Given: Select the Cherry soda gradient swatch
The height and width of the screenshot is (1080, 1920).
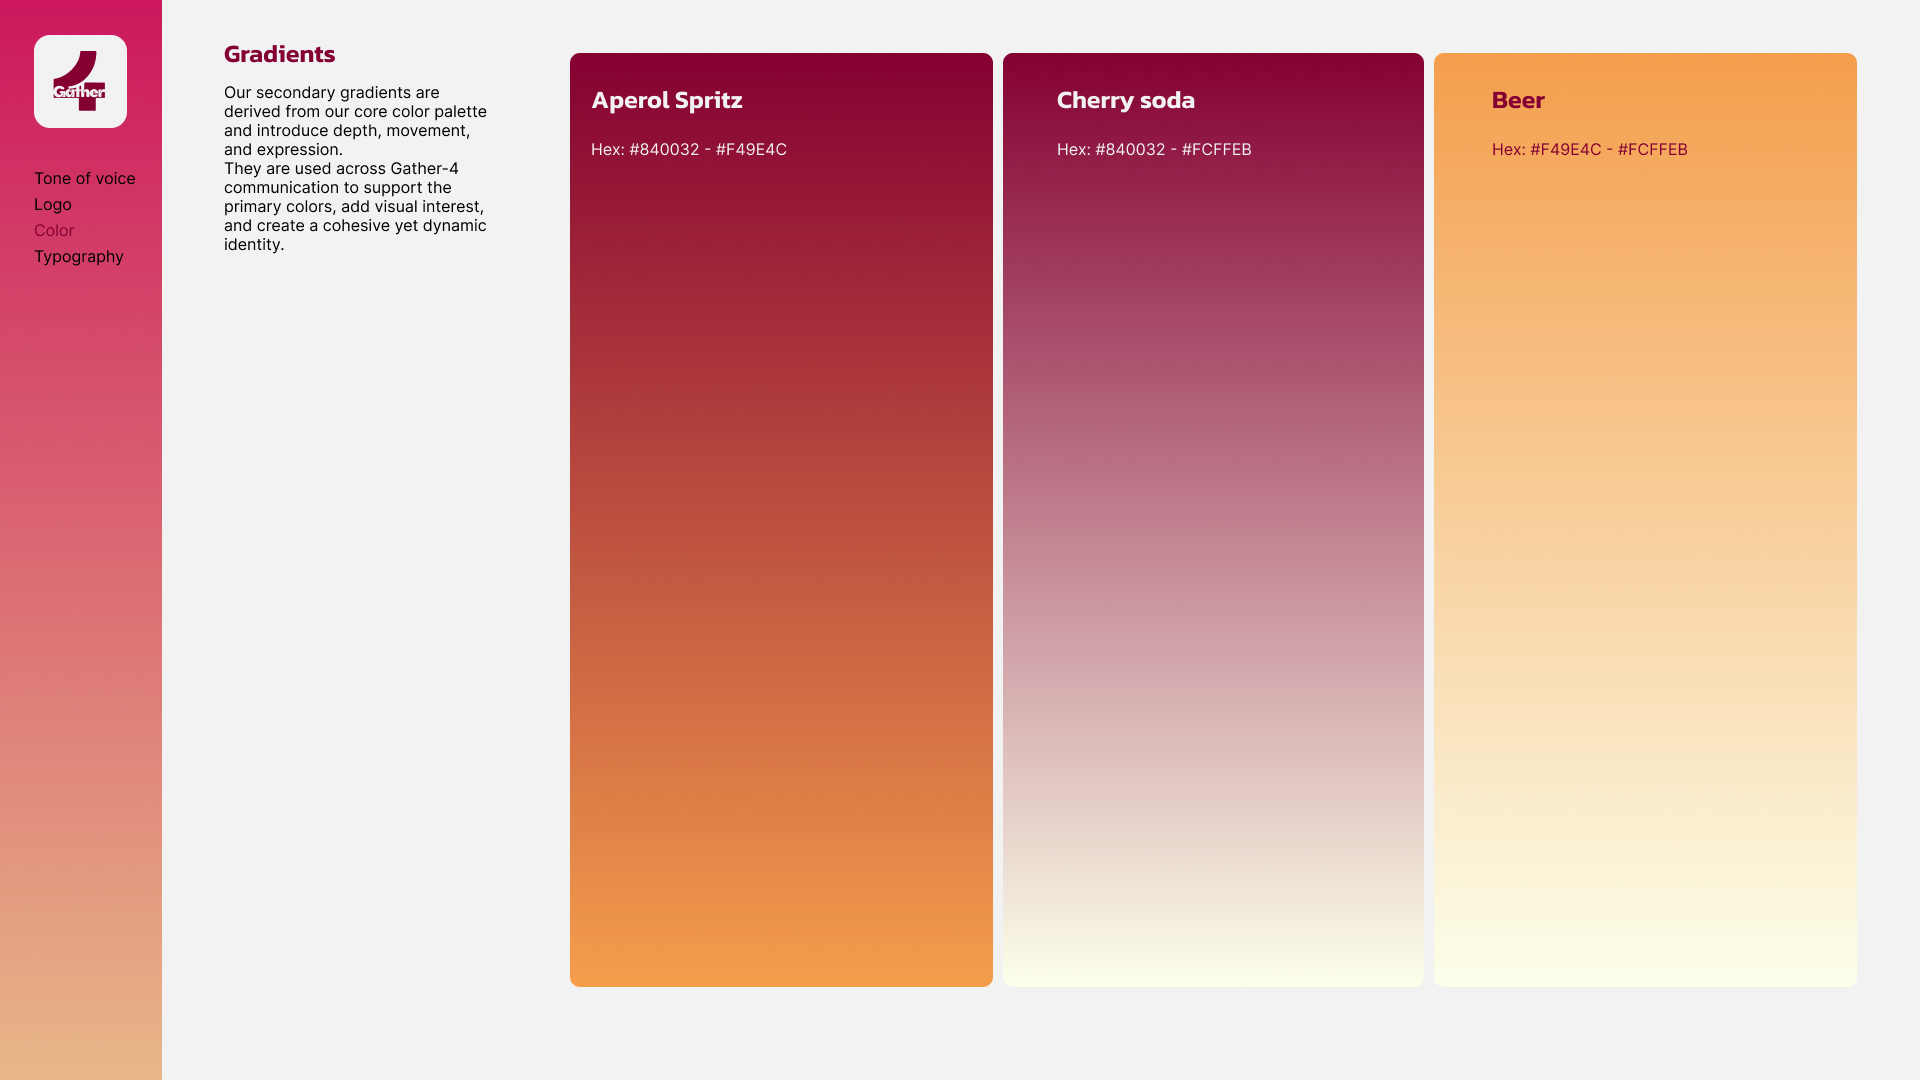Looking at the screenshot, I should click(1213, 520).
